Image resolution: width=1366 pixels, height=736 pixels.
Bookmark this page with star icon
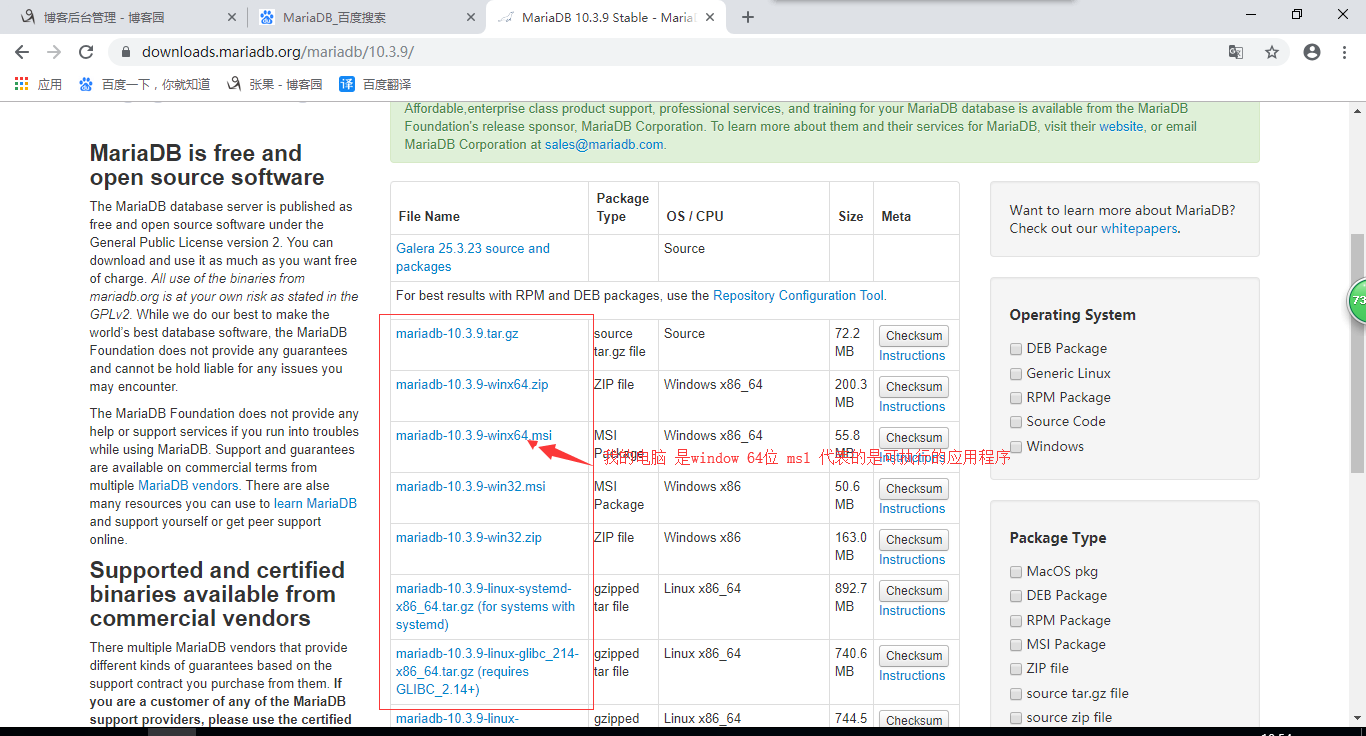(1272, 52)
